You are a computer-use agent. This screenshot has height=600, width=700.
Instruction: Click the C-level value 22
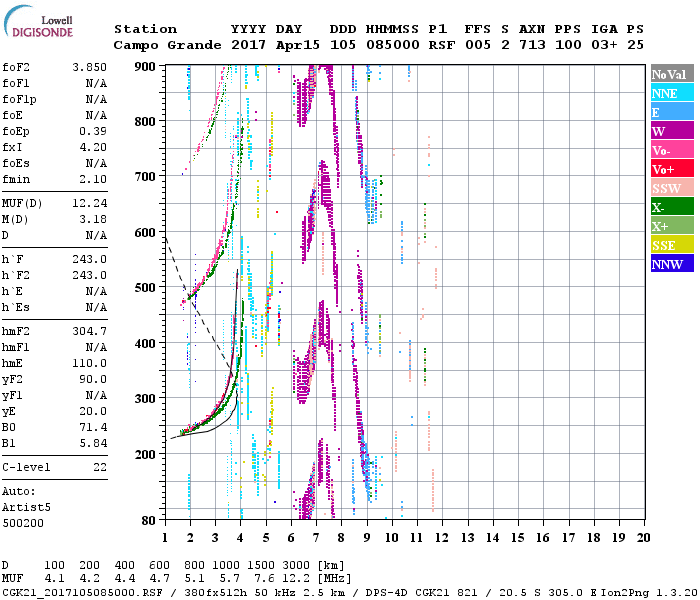(100, 467)
